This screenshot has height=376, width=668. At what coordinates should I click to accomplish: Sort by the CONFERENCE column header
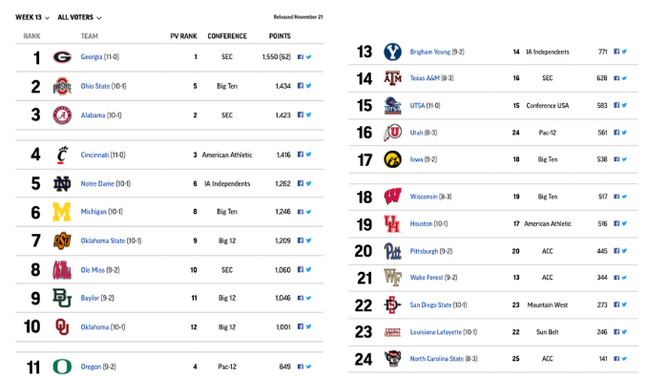pos(227,36)
